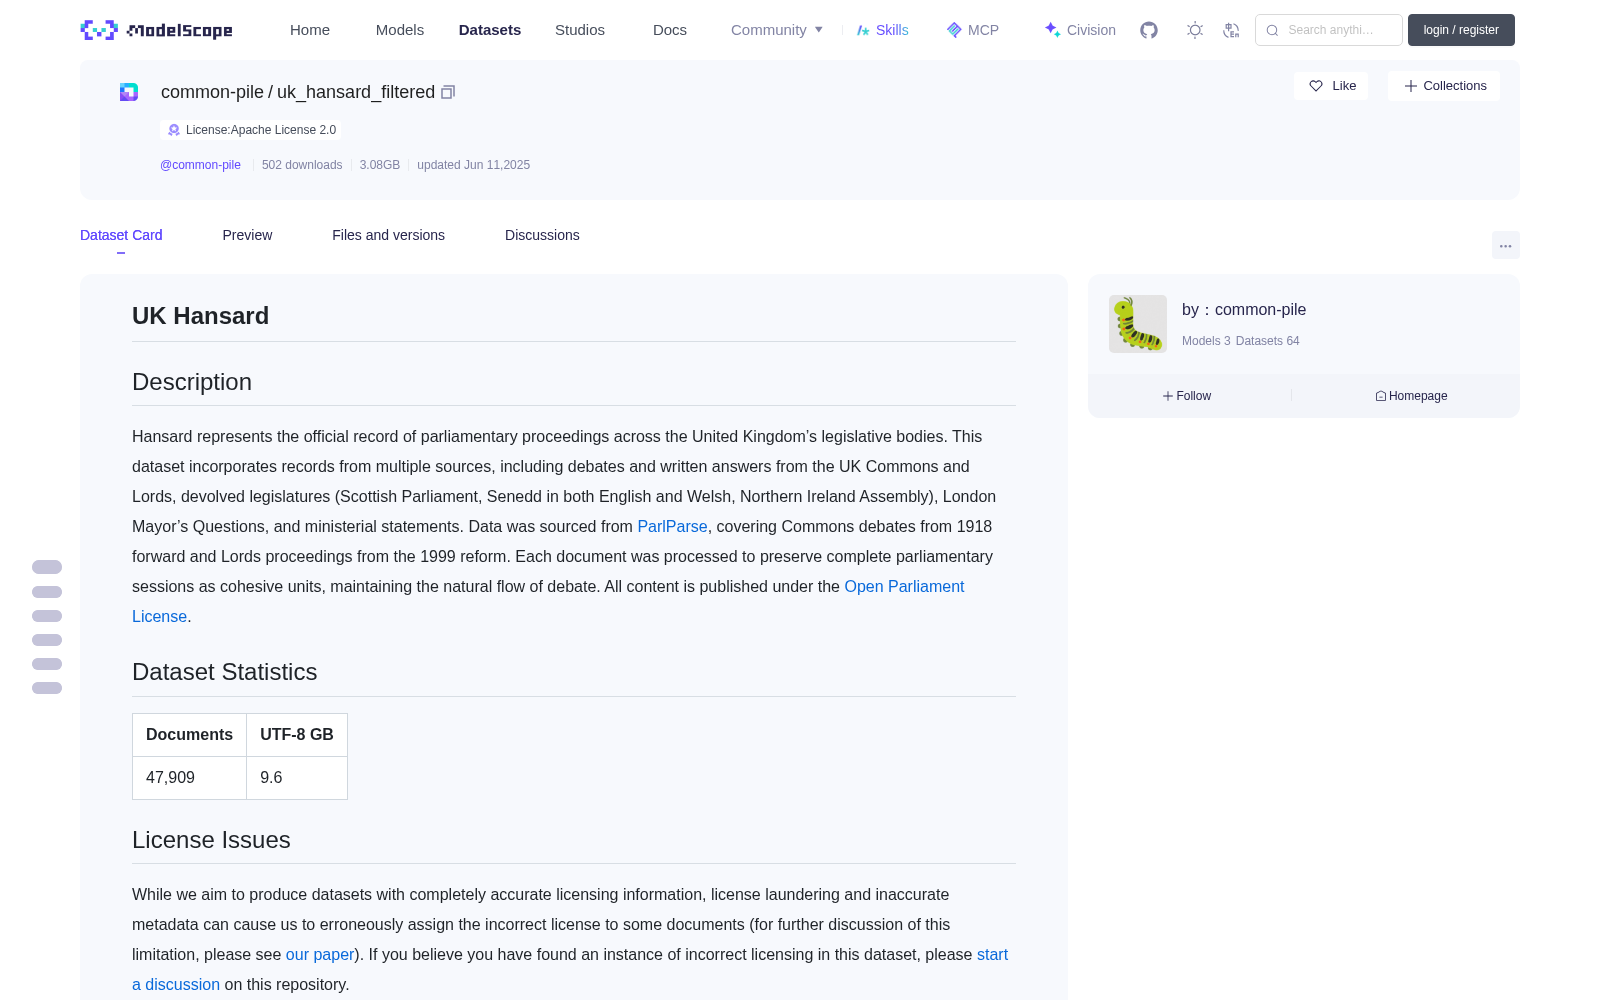Expand the Community dropdown menu

pos(777,30)
